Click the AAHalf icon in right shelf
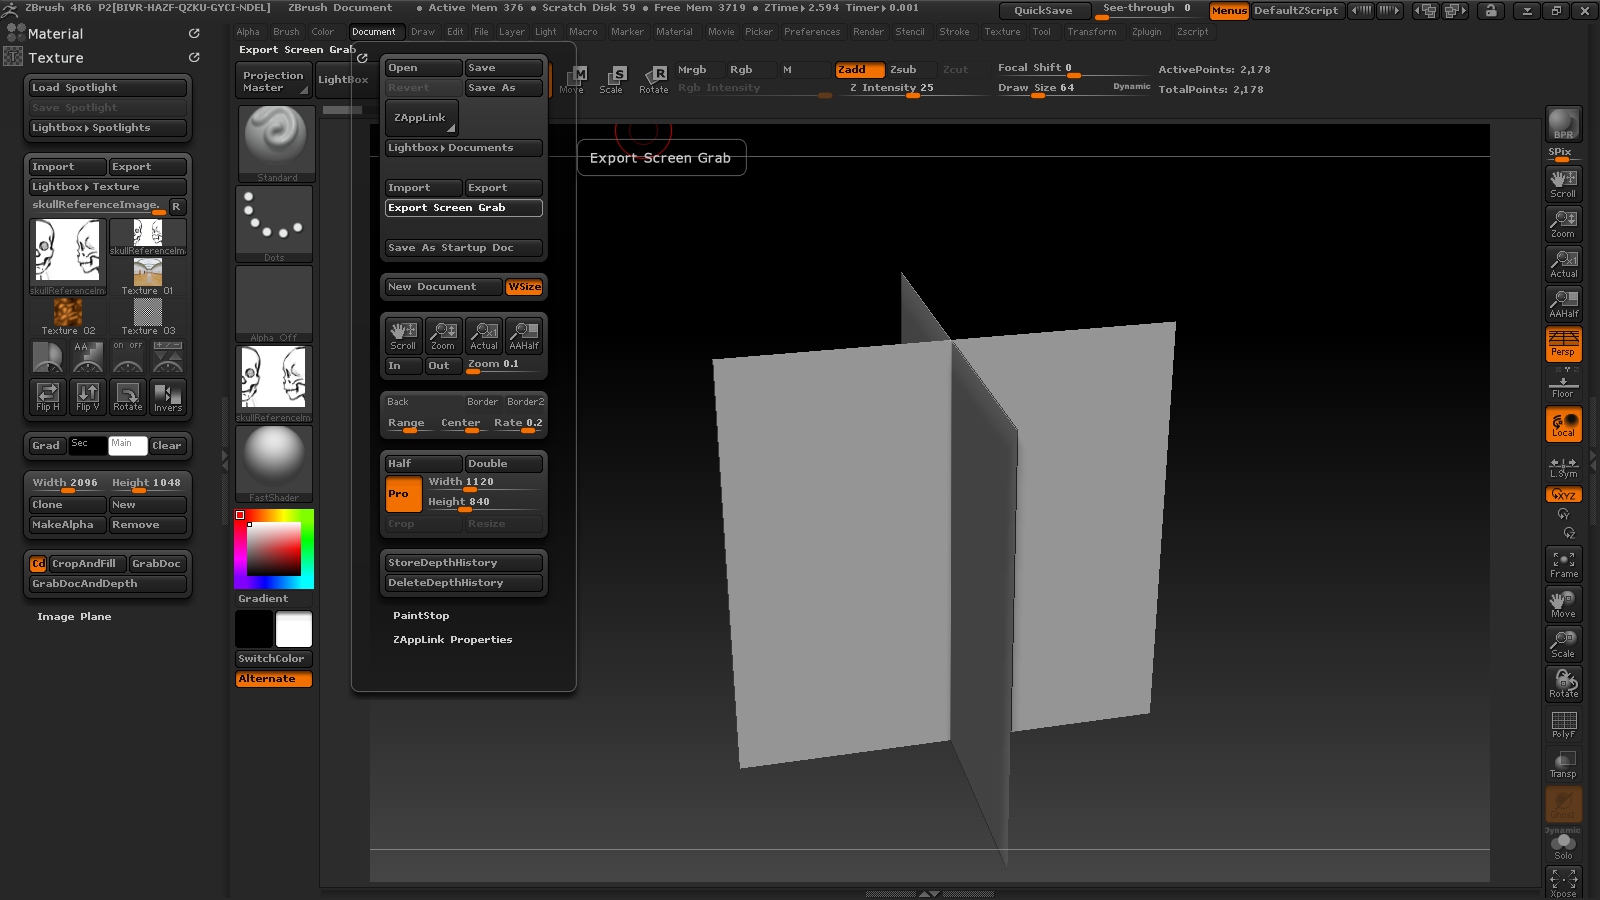The height and width of the screenshot is (900, 1600). pyautogui.click(x=1563, y=303)
